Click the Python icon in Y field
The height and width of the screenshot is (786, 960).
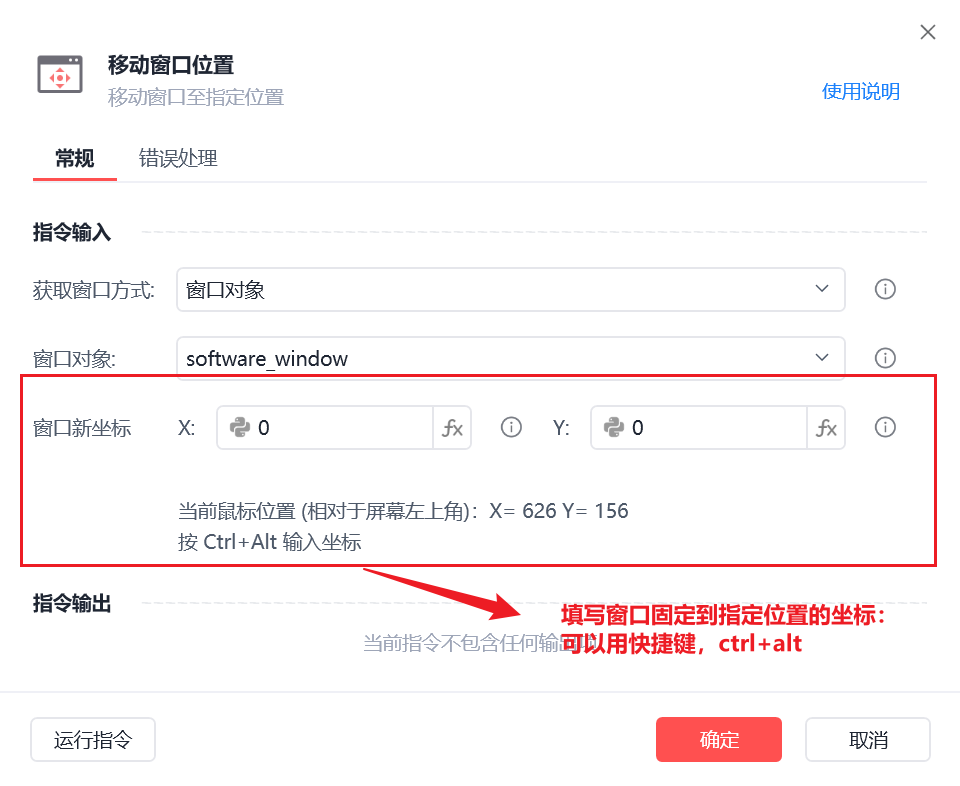613,427
